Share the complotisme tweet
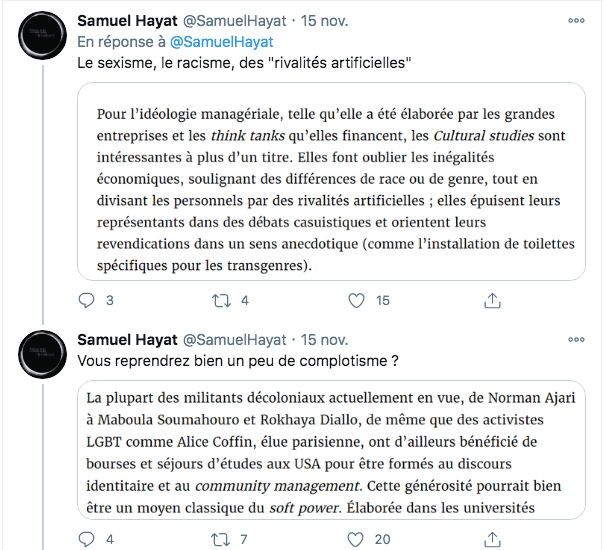This screenshot has height=550, width=604. [492, 540]
